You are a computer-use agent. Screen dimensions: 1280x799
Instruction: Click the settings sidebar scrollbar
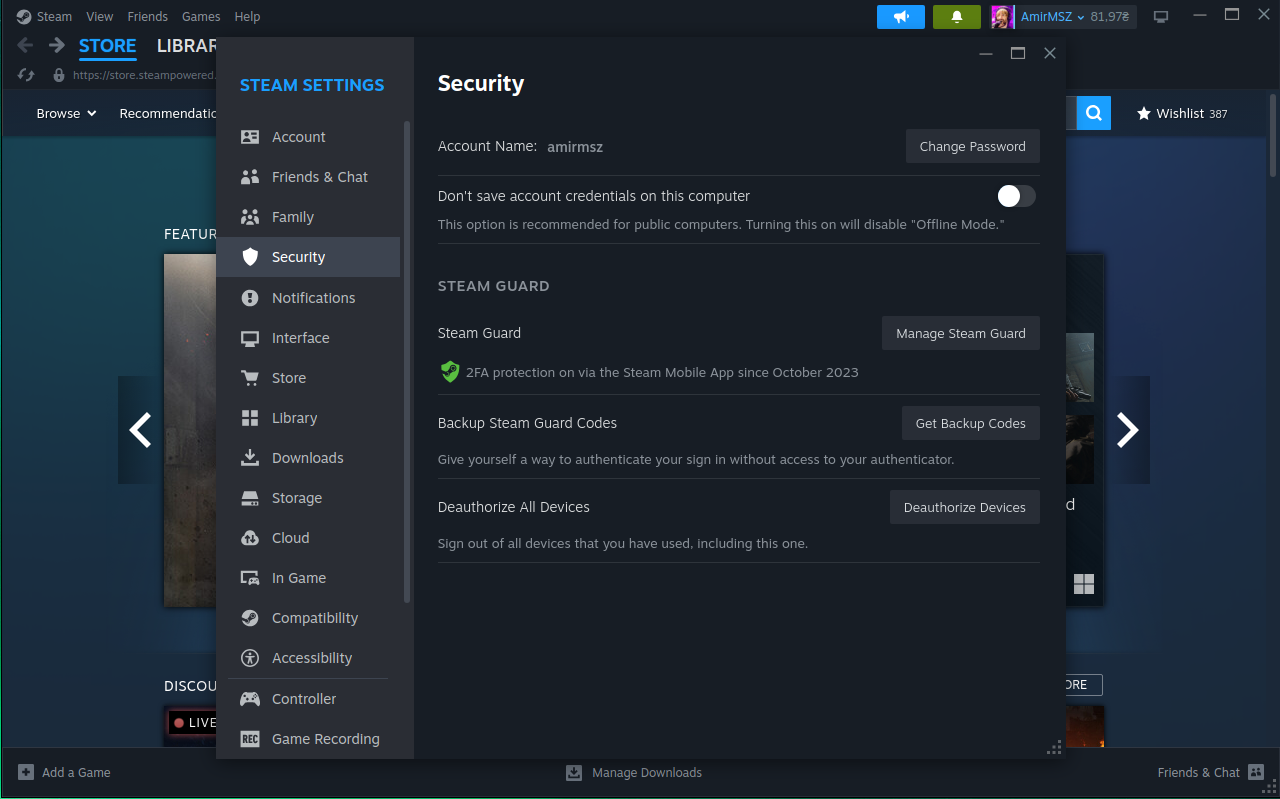(407, 360)
